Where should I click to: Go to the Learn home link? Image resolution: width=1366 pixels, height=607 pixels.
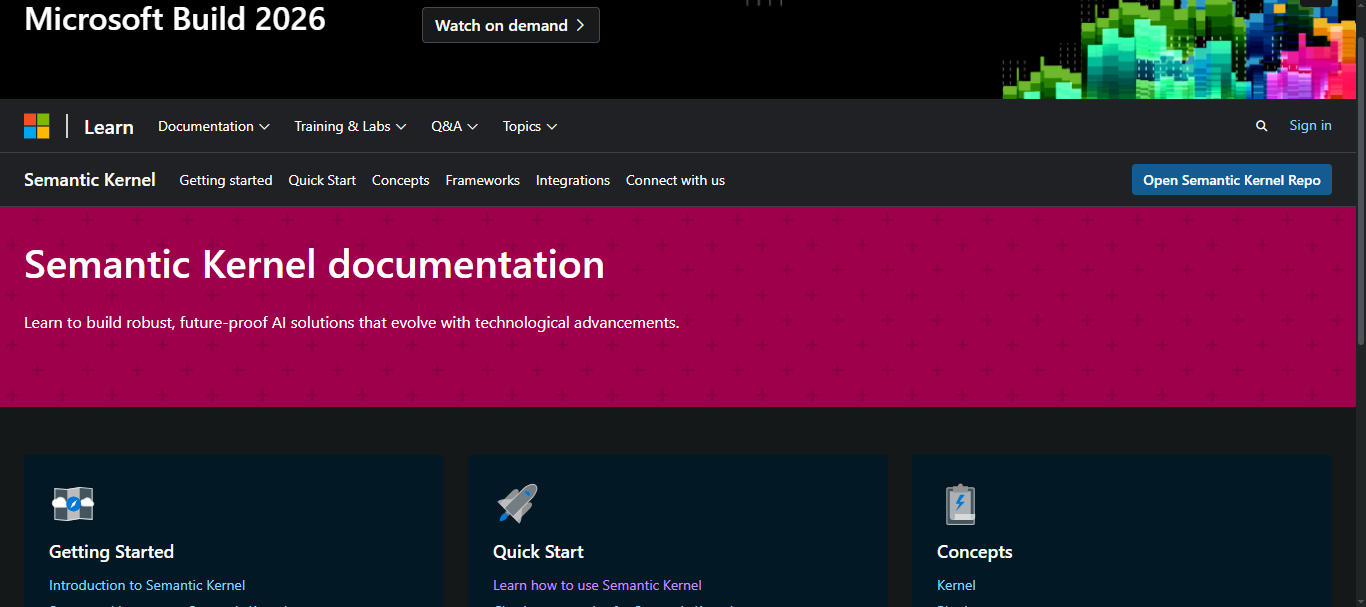click(109, 127)
